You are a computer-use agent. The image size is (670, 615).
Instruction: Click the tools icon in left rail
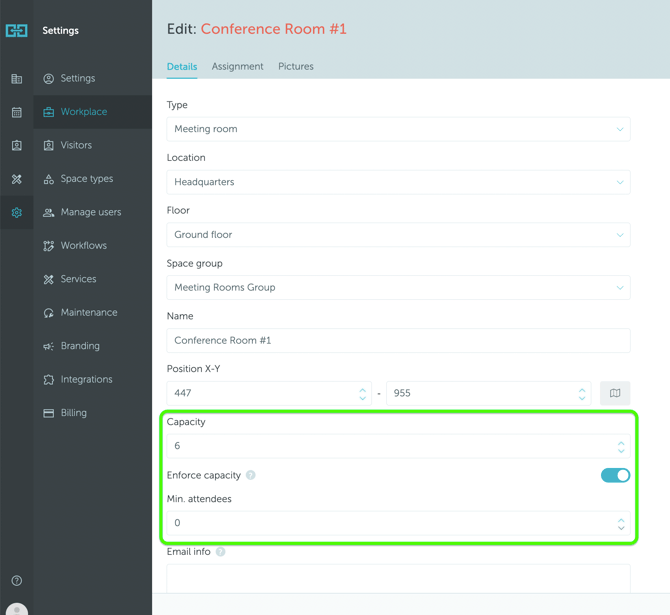[x=17, y=179]
